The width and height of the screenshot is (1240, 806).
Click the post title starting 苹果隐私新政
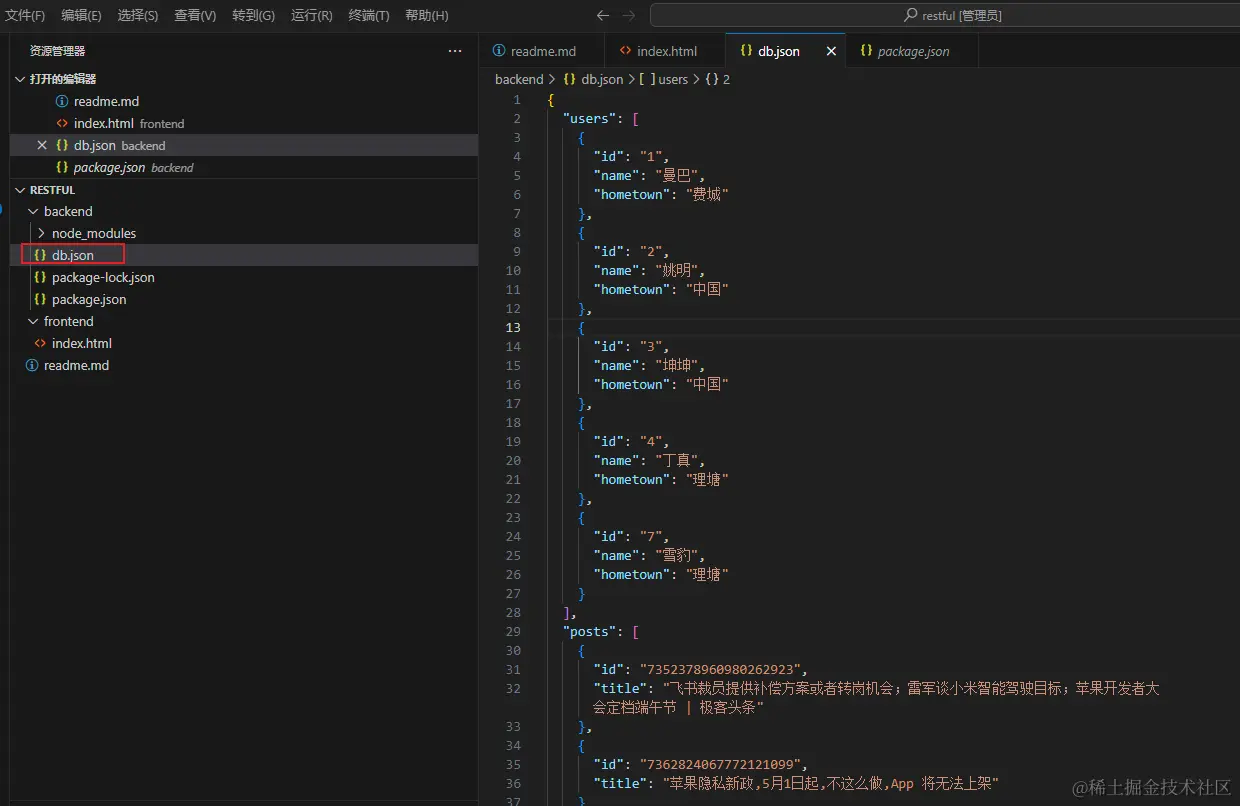coord(831,784)
